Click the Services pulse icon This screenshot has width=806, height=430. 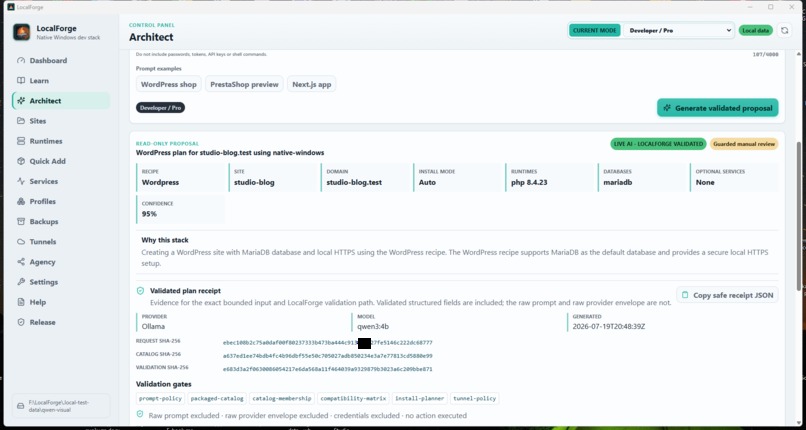(x=21, y=181)
